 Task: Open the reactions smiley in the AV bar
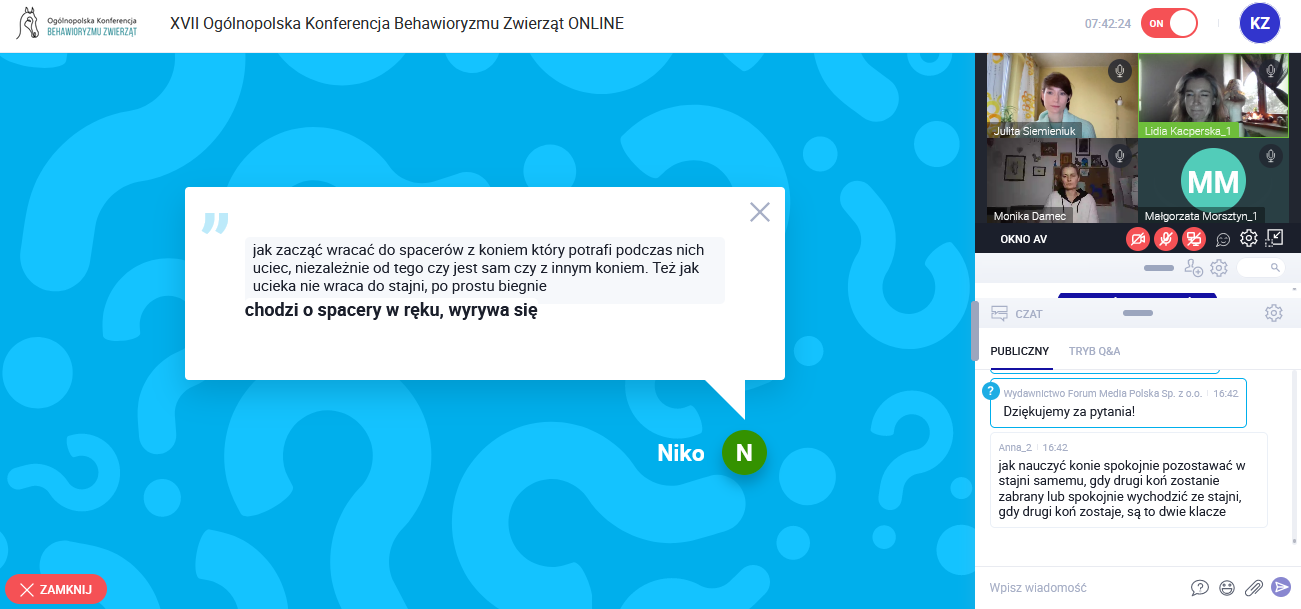[1222, 239]
